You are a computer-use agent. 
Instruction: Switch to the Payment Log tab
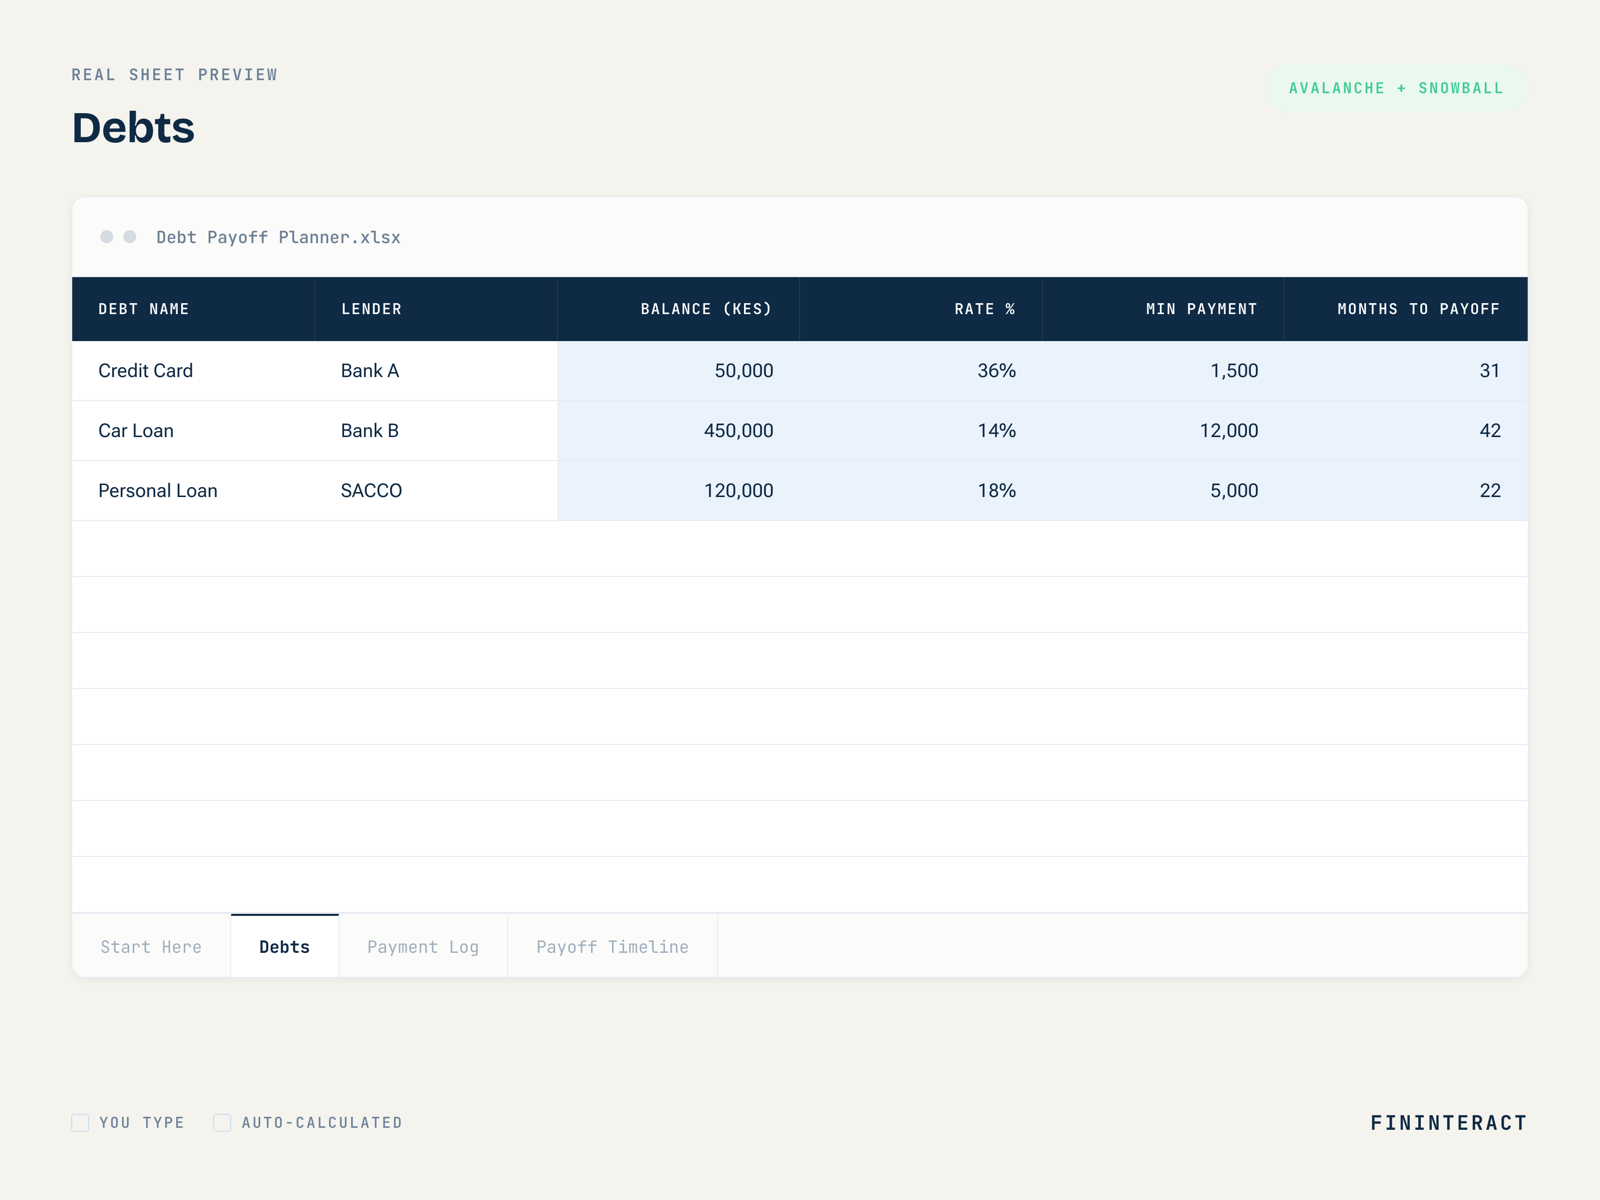click(x=423, y=946)
